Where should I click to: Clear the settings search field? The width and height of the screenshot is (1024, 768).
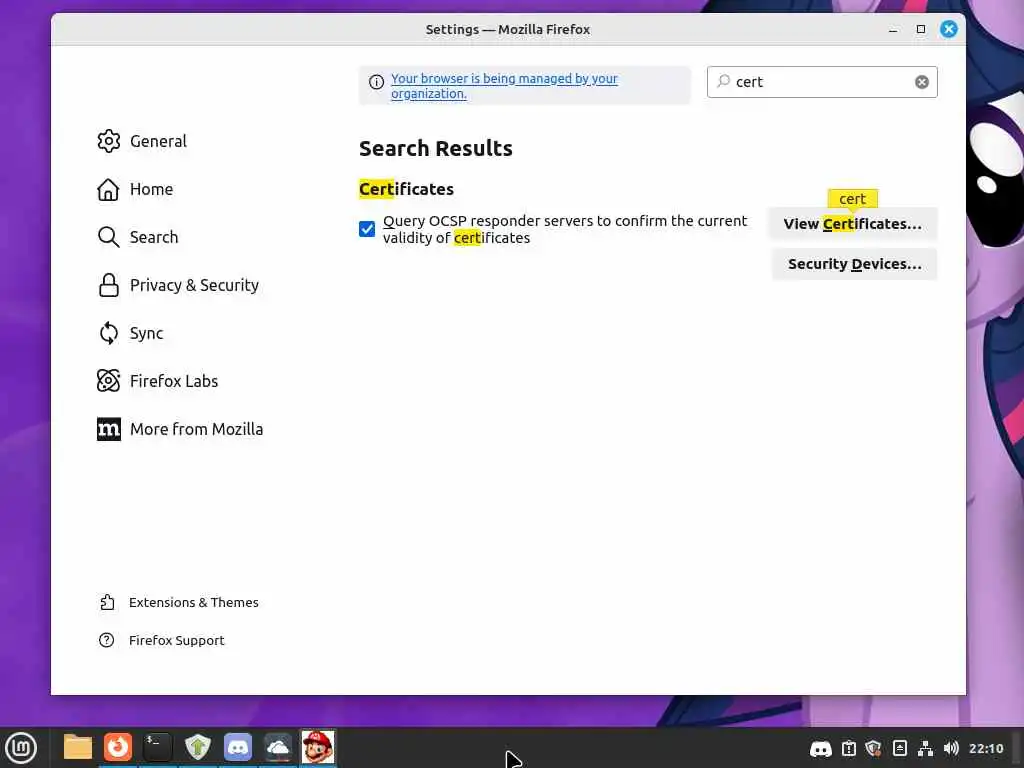click(921, 82)
